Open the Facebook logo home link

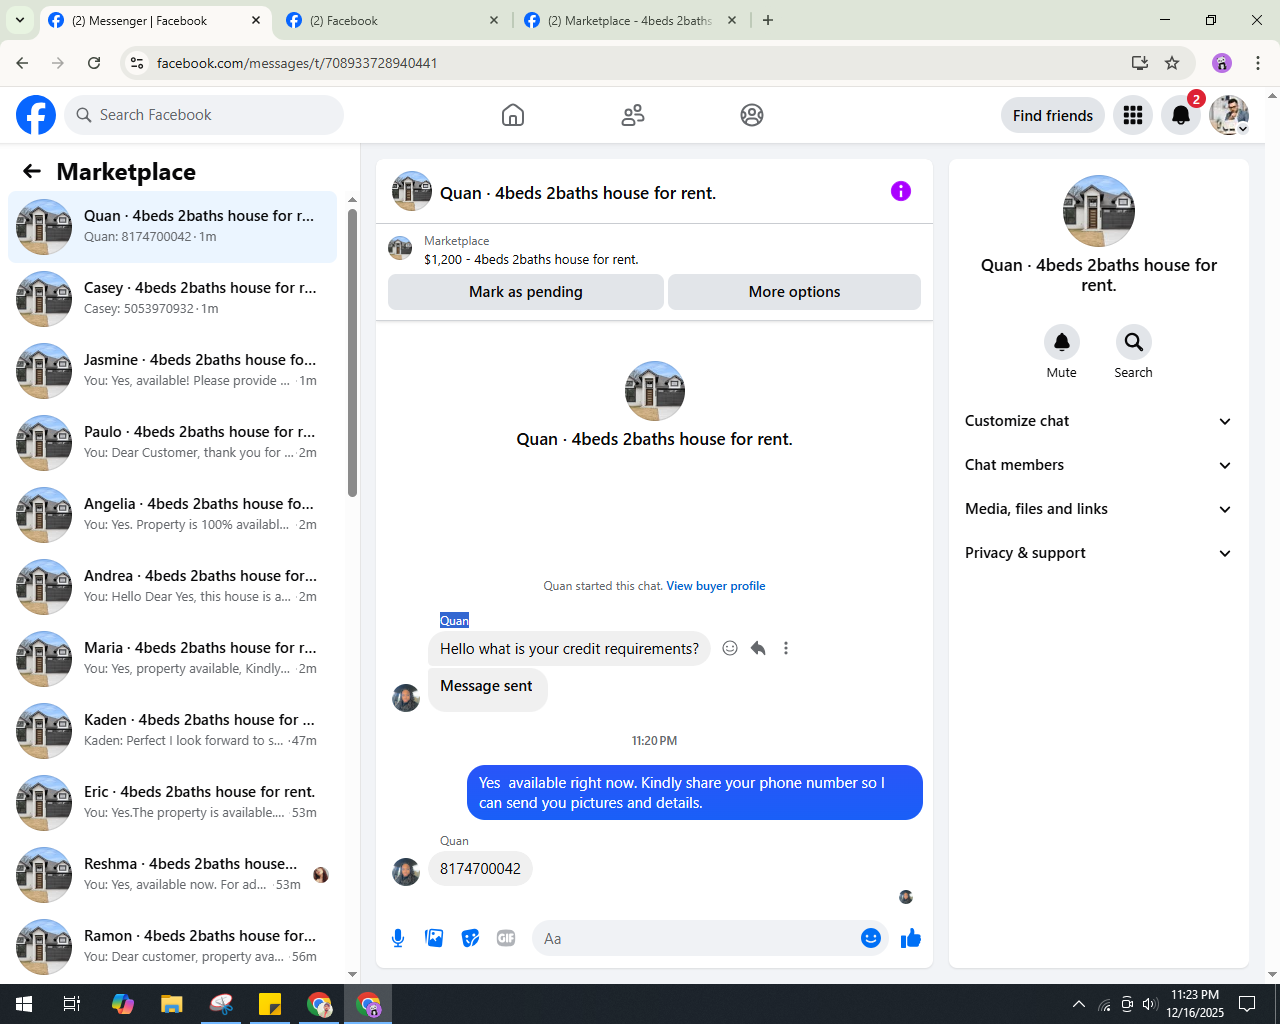coord(36,115)
